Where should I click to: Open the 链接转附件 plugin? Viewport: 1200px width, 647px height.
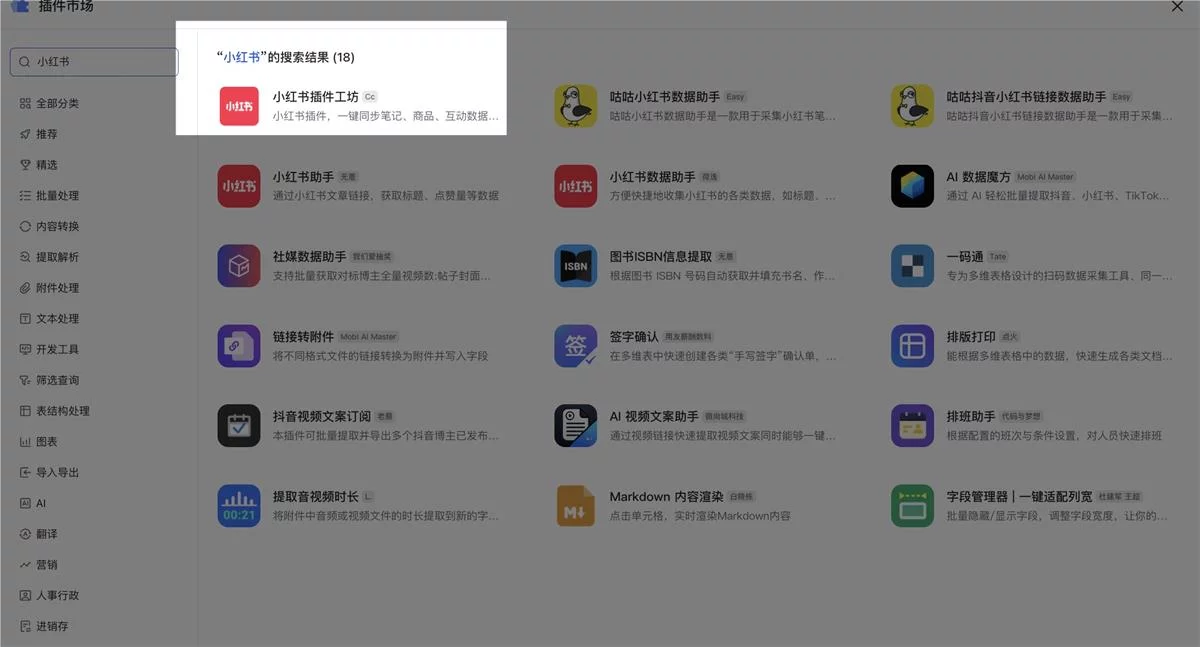tap(238, 346)
